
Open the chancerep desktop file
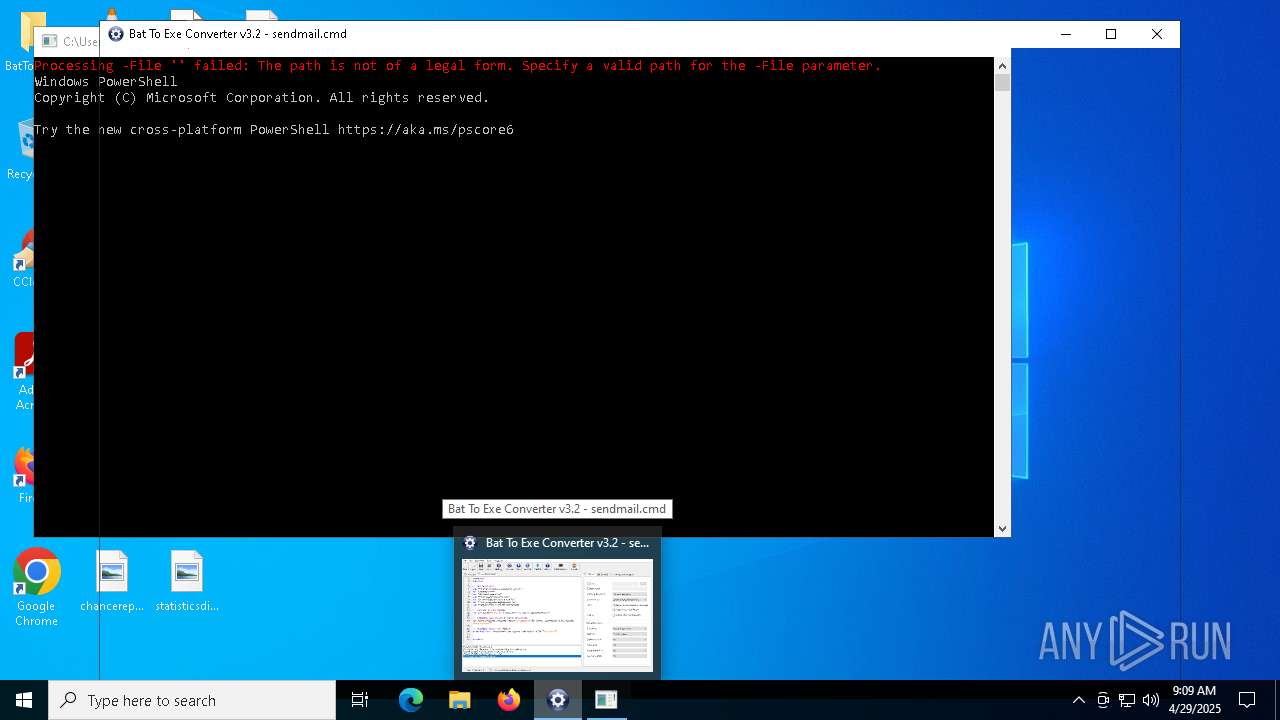click(112, 582)
